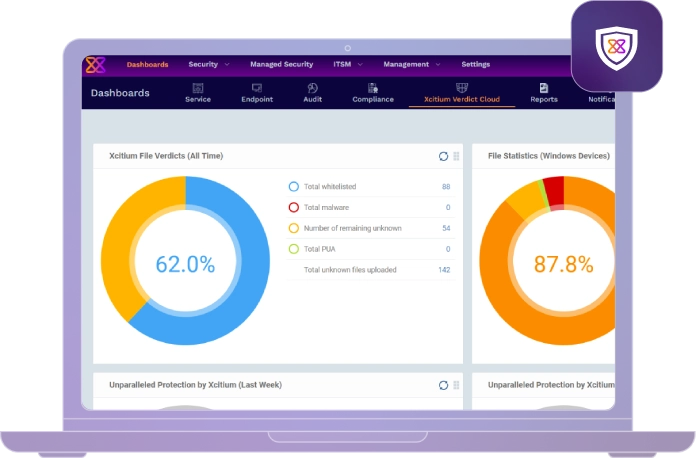Screen dimensions: 696x458
Task: Switch to Xcitium Verdict Cloud tab
Action: click(x=461, y=100)
